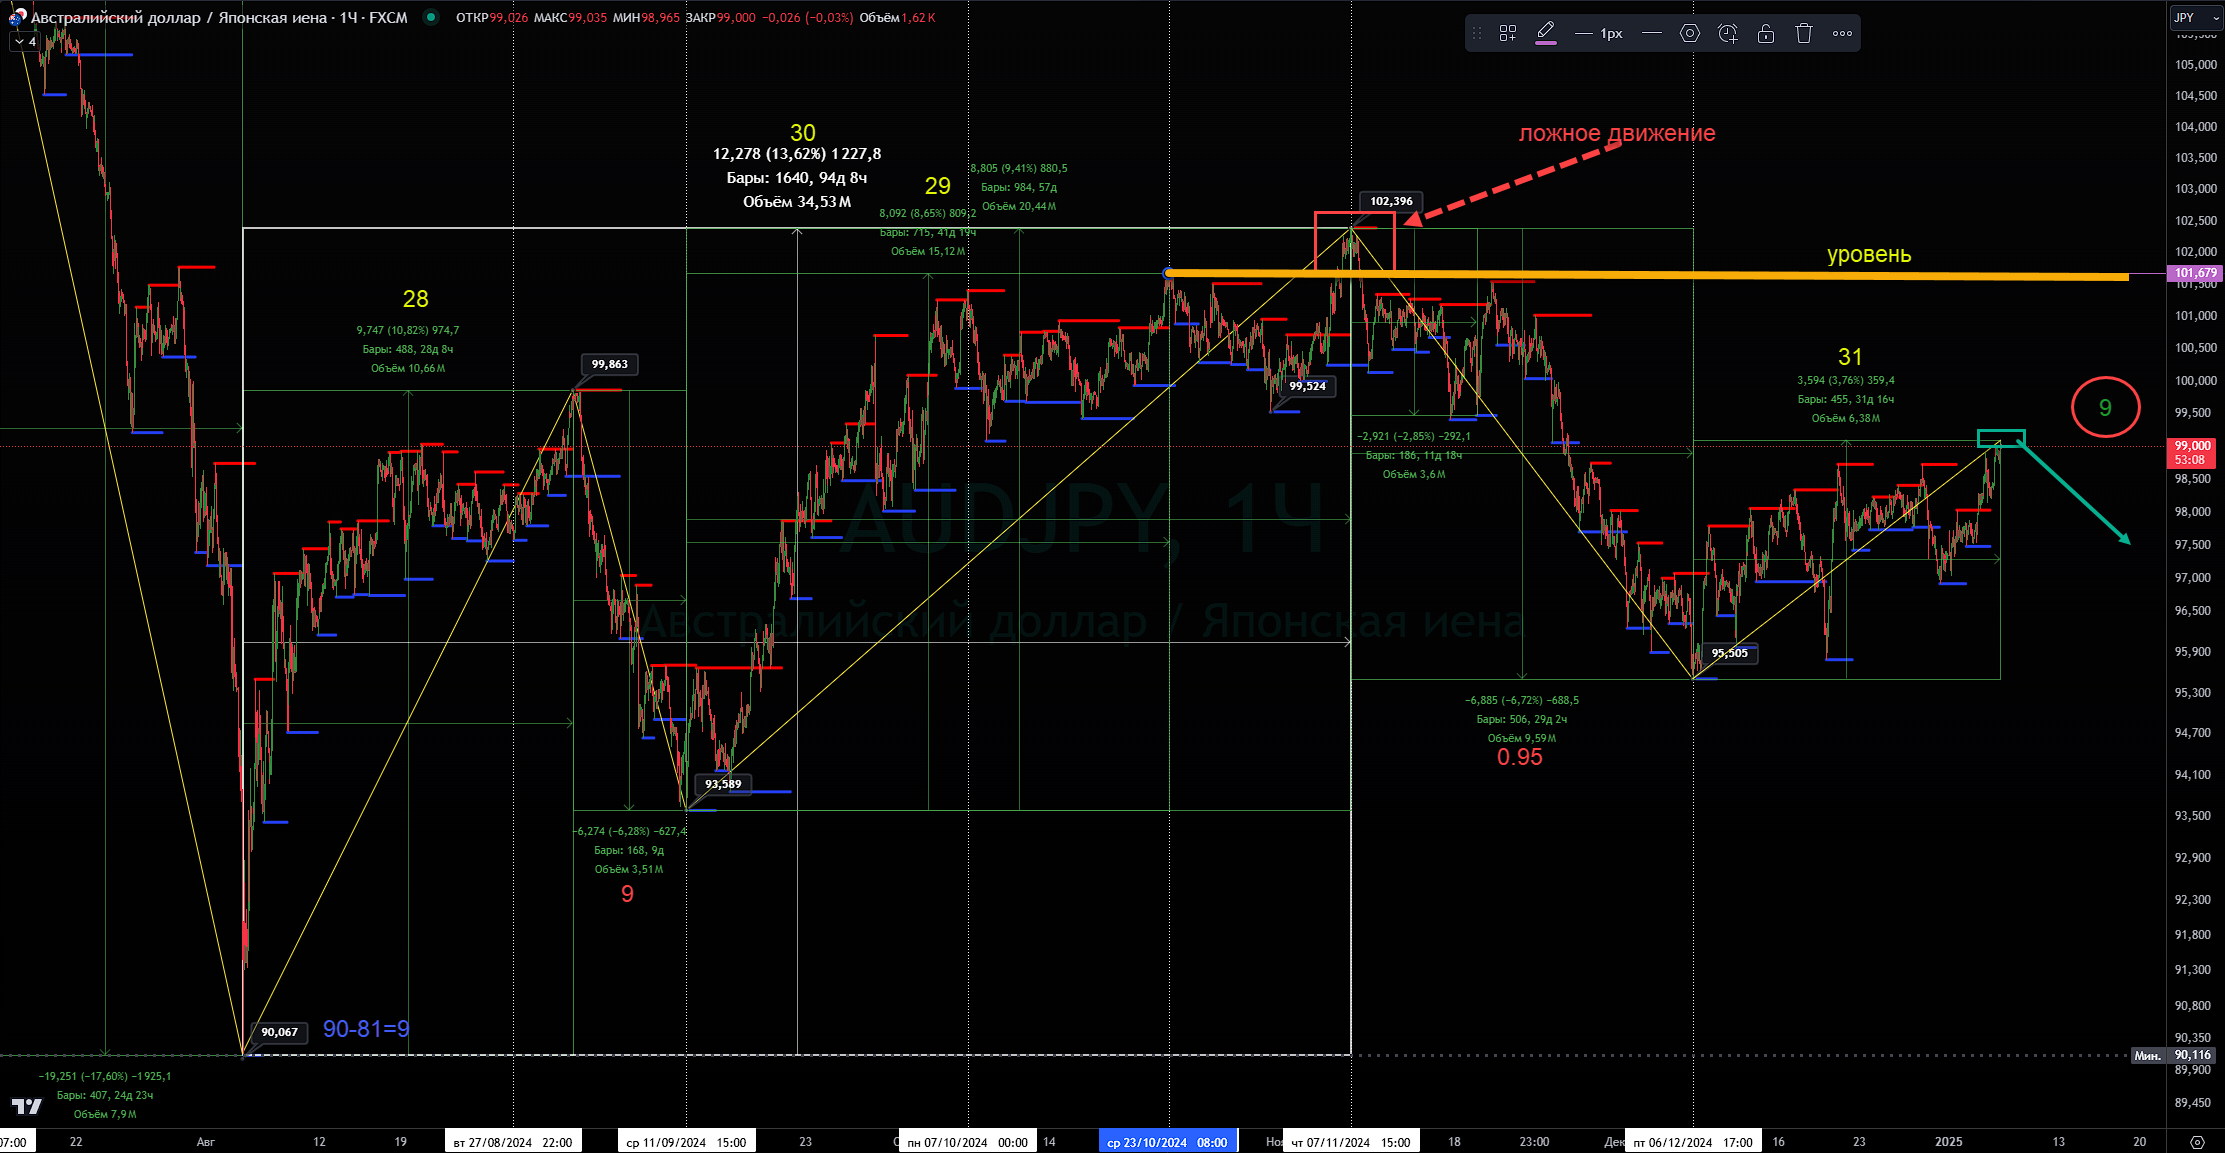Click date label пт 06/12/2024 17:00
Viewport: 2225px width, 1153px height.
click(1693, 1142)
